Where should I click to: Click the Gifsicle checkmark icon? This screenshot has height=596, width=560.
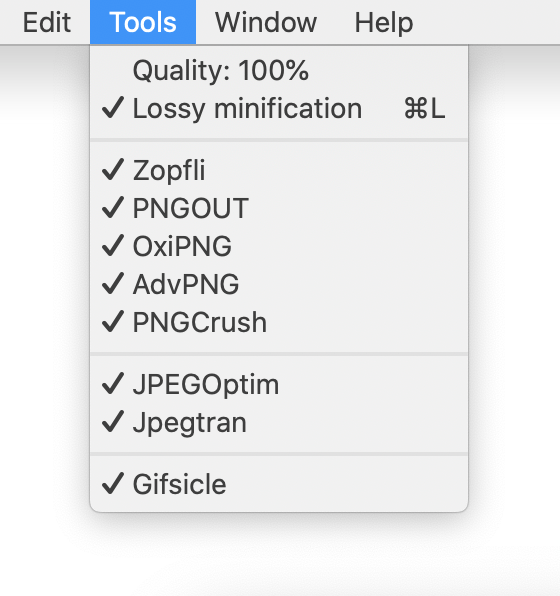click(113, 483)
